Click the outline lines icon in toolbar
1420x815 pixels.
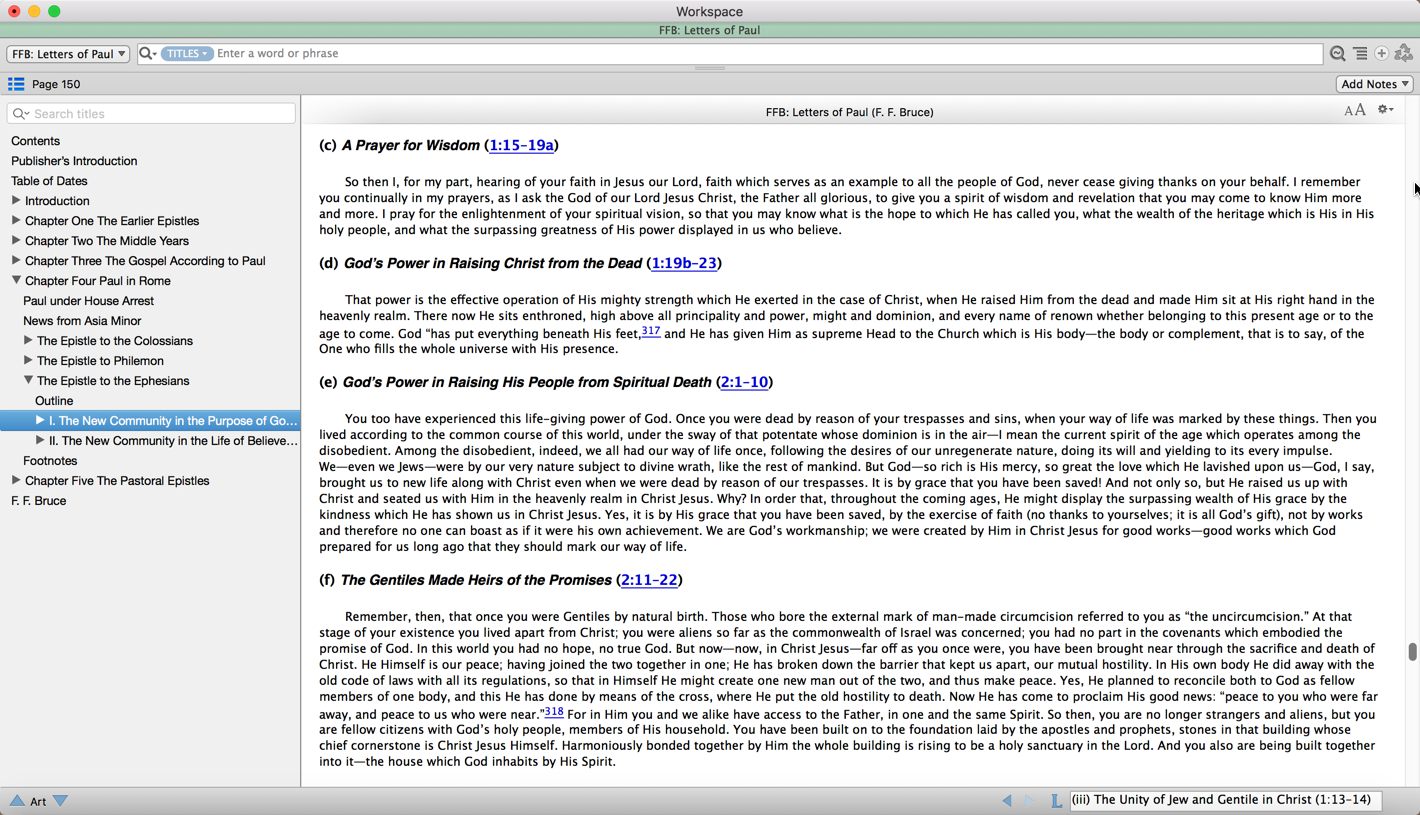(x=1360, y=54)
